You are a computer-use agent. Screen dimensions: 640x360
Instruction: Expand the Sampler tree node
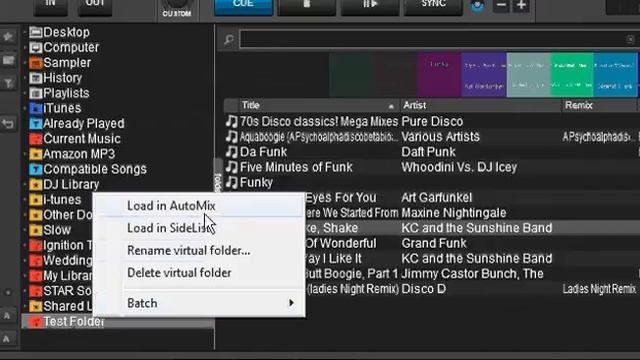[x=25, y=63]
